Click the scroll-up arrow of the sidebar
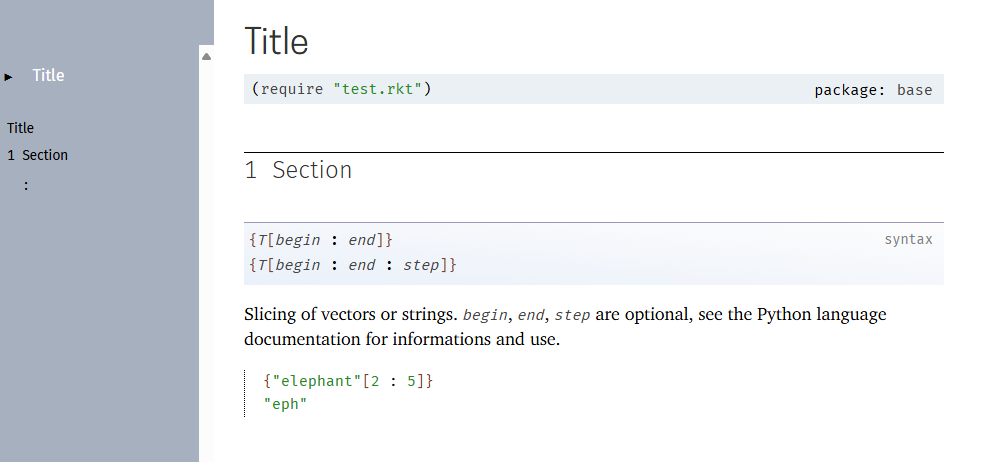This screenshot has width=982, height=462. point(207,56)
